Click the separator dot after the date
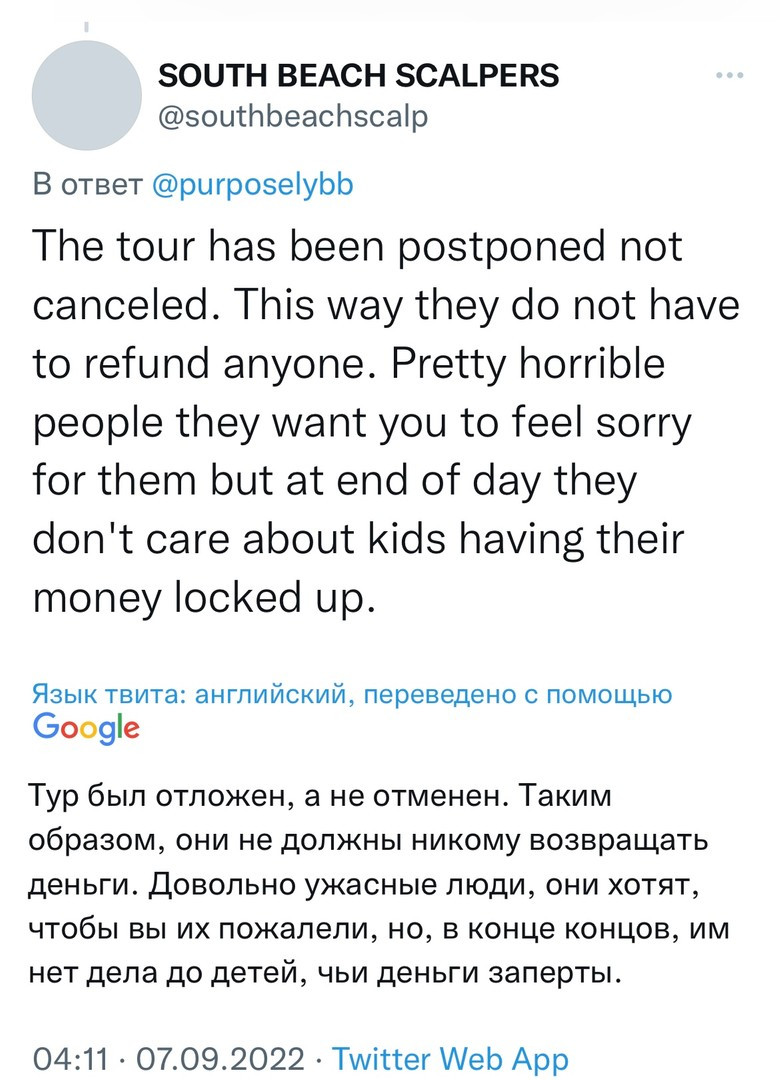Screen dimensions: 780x1080 click(317, 1058)
